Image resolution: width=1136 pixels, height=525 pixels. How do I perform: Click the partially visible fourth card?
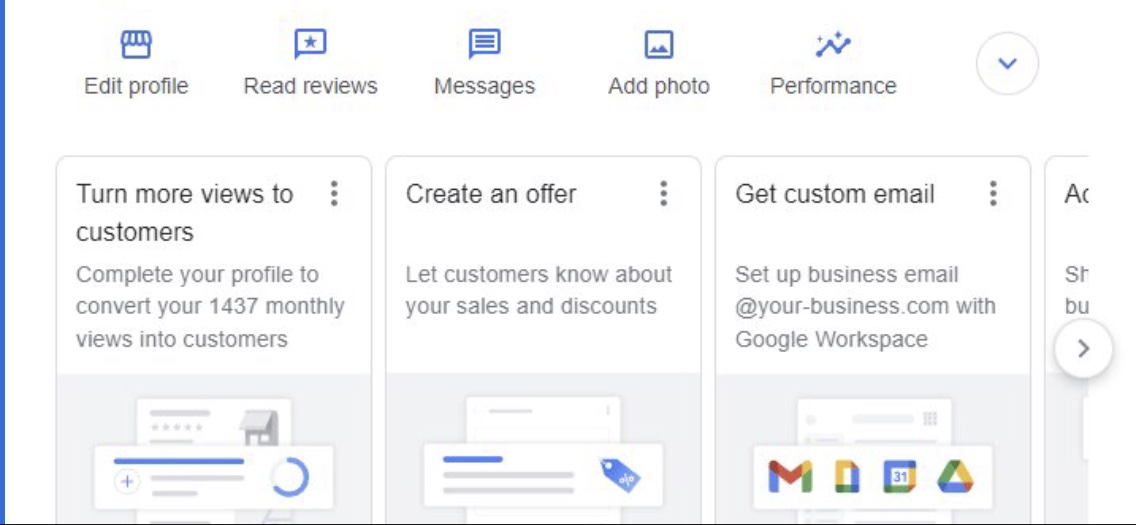click(1068, 250)
